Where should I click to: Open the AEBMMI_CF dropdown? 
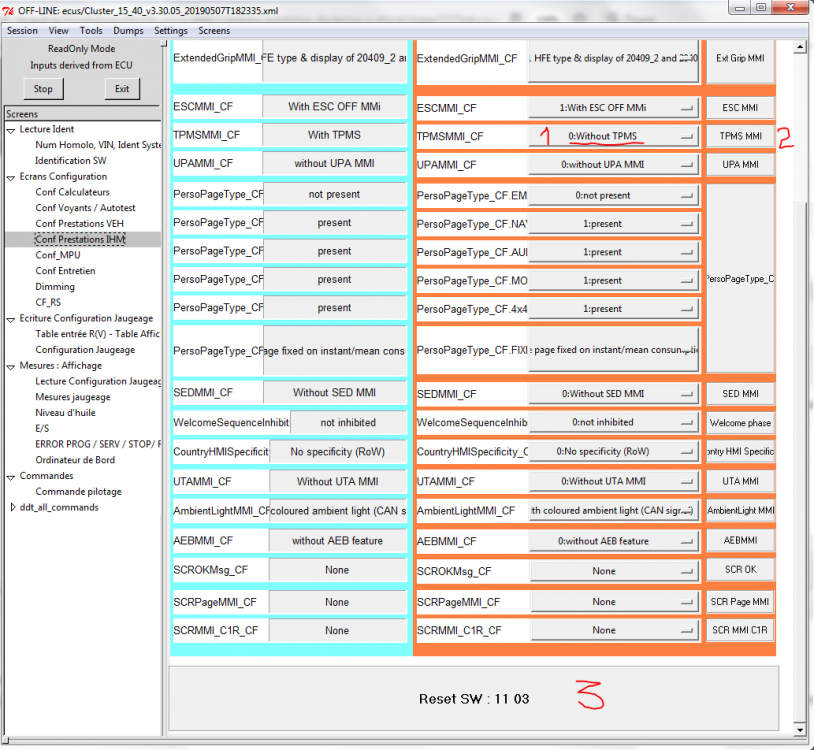613,541
